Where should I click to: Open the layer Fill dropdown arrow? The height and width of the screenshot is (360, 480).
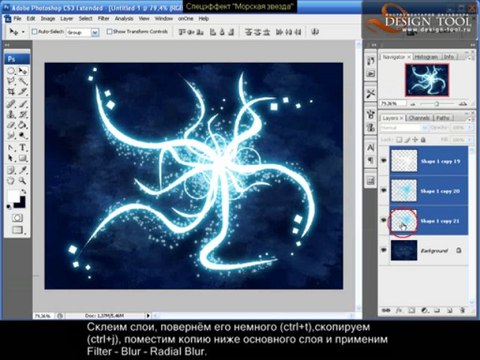470,140
